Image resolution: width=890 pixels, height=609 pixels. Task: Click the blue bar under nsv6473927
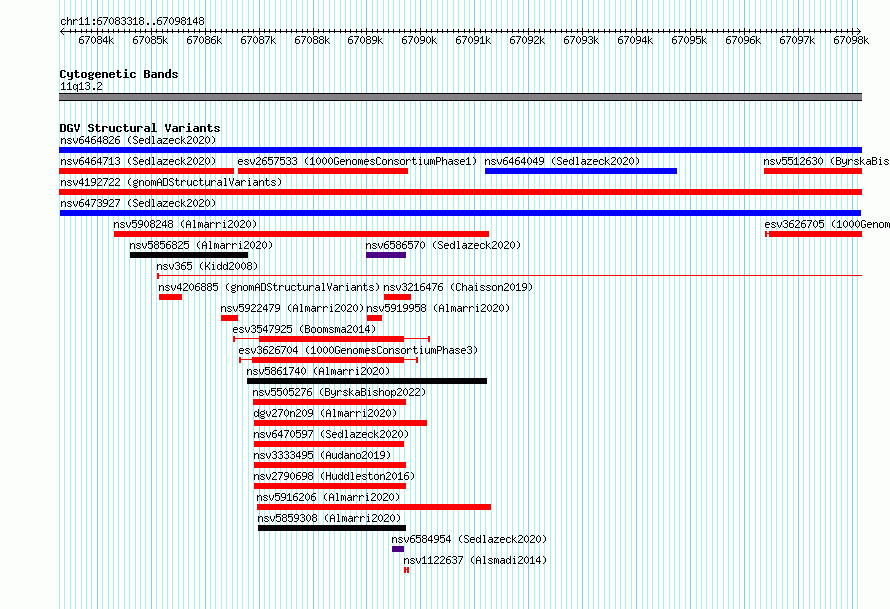point(460,213)
